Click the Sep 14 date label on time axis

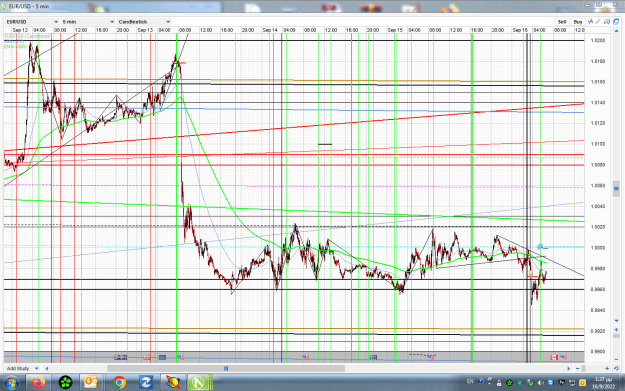click(x=270, y=30)
